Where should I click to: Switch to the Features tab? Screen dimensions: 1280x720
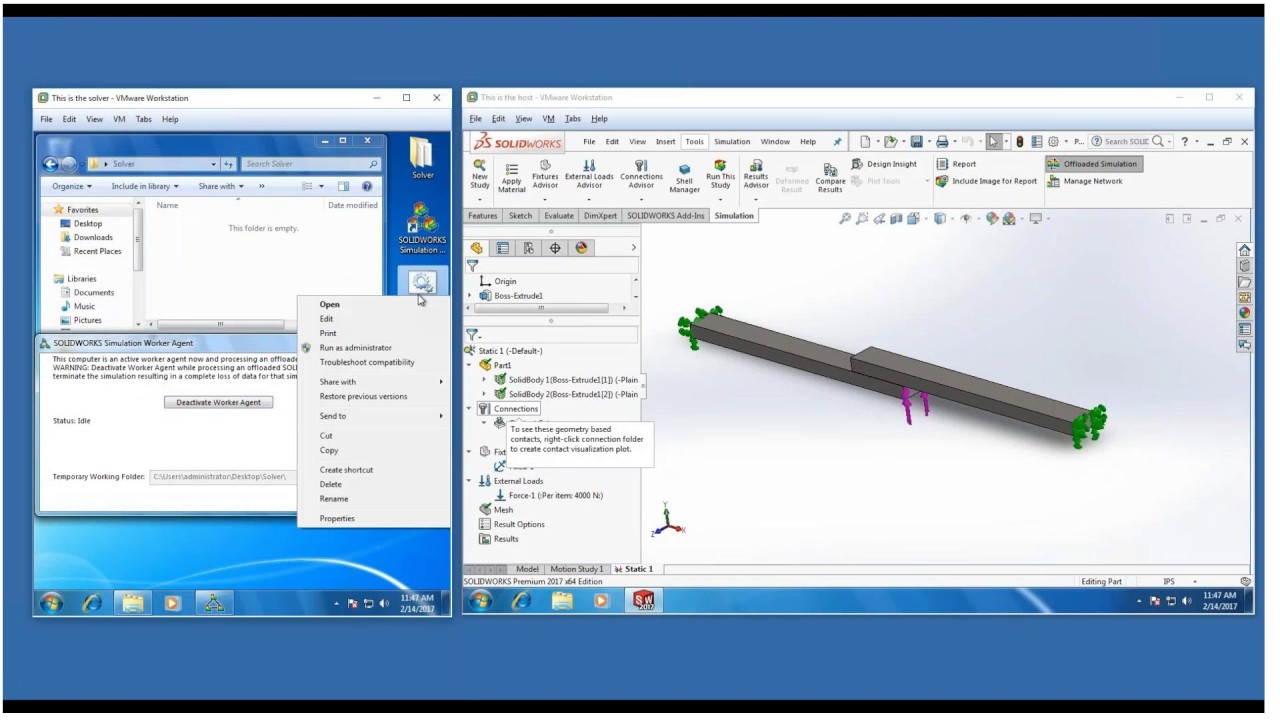(482, 216)
